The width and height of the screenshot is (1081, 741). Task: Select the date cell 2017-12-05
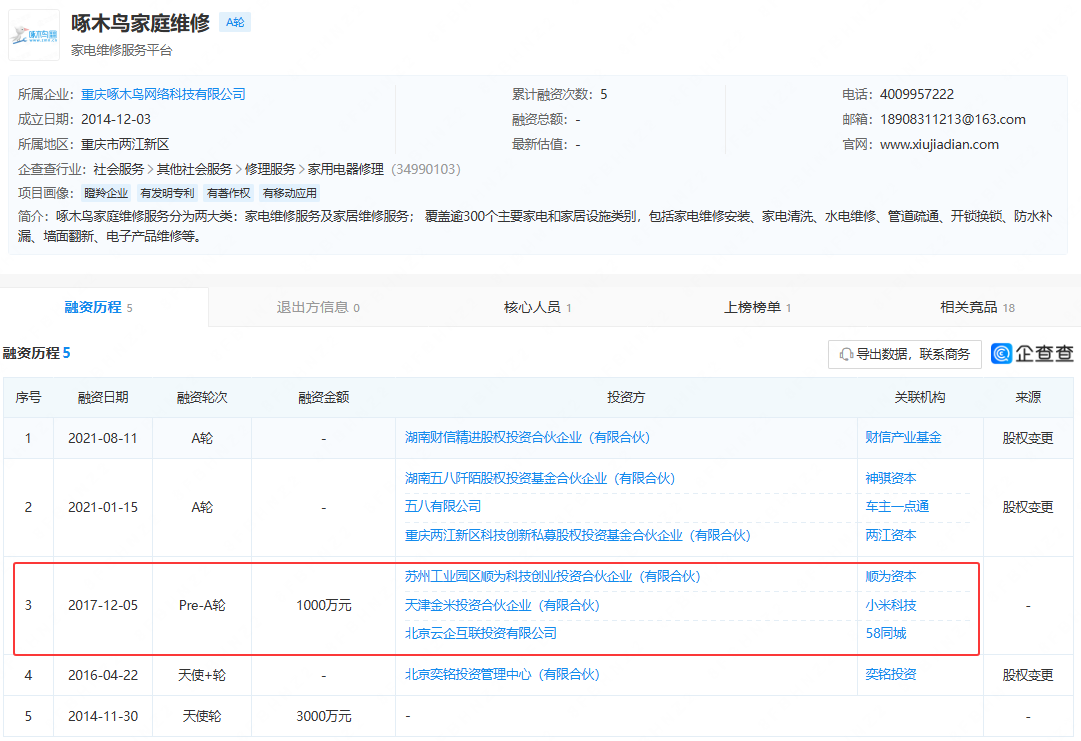(103, 605)
